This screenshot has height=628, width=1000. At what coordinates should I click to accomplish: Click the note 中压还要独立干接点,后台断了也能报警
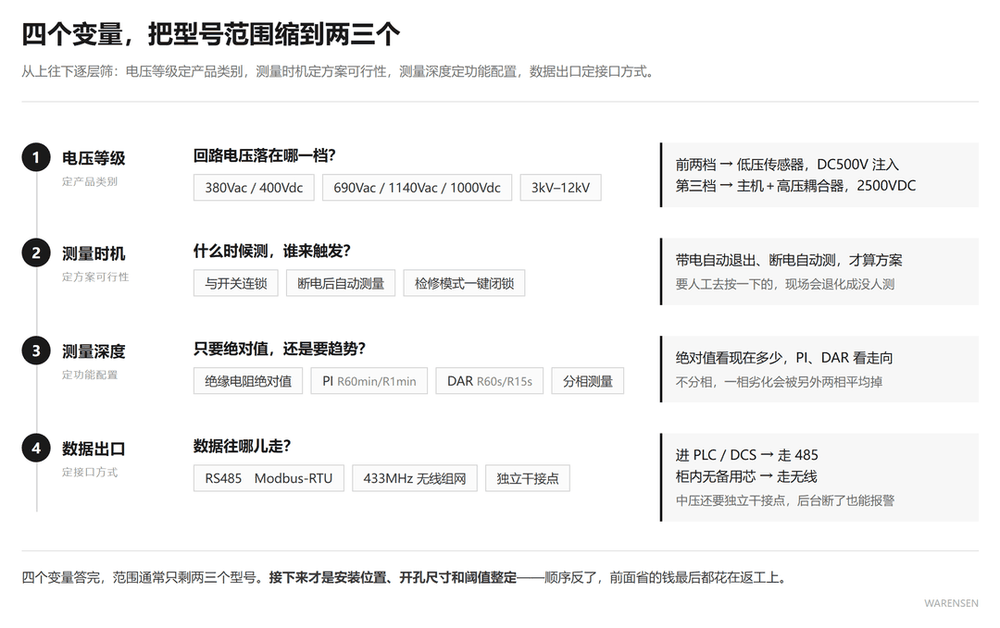point(785,500)
